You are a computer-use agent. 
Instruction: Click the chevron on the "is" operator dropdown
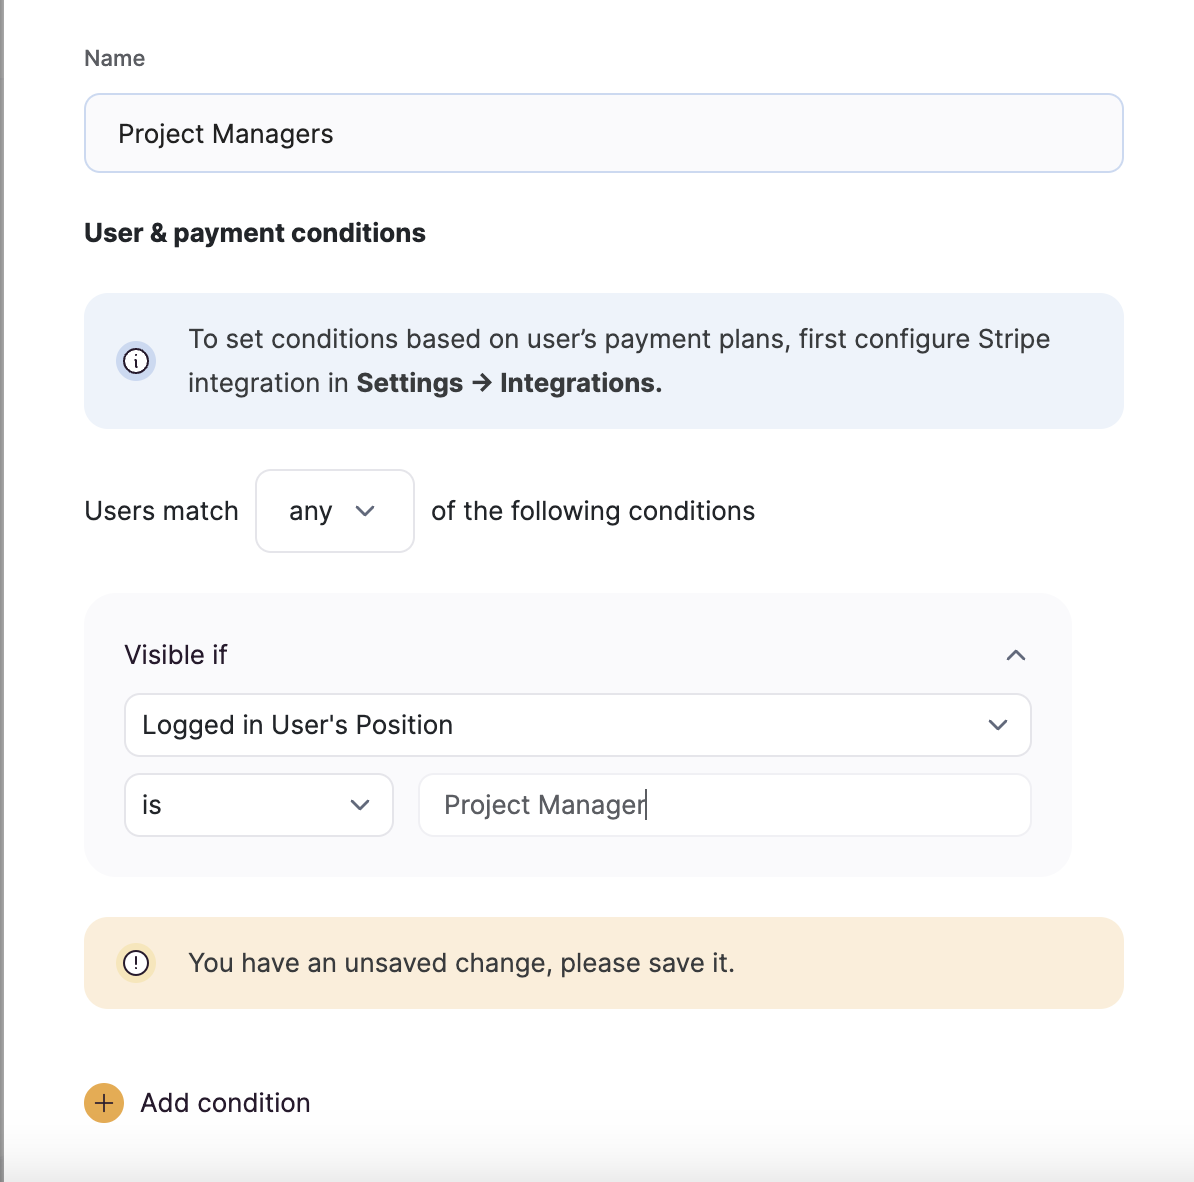coord(360,805)
